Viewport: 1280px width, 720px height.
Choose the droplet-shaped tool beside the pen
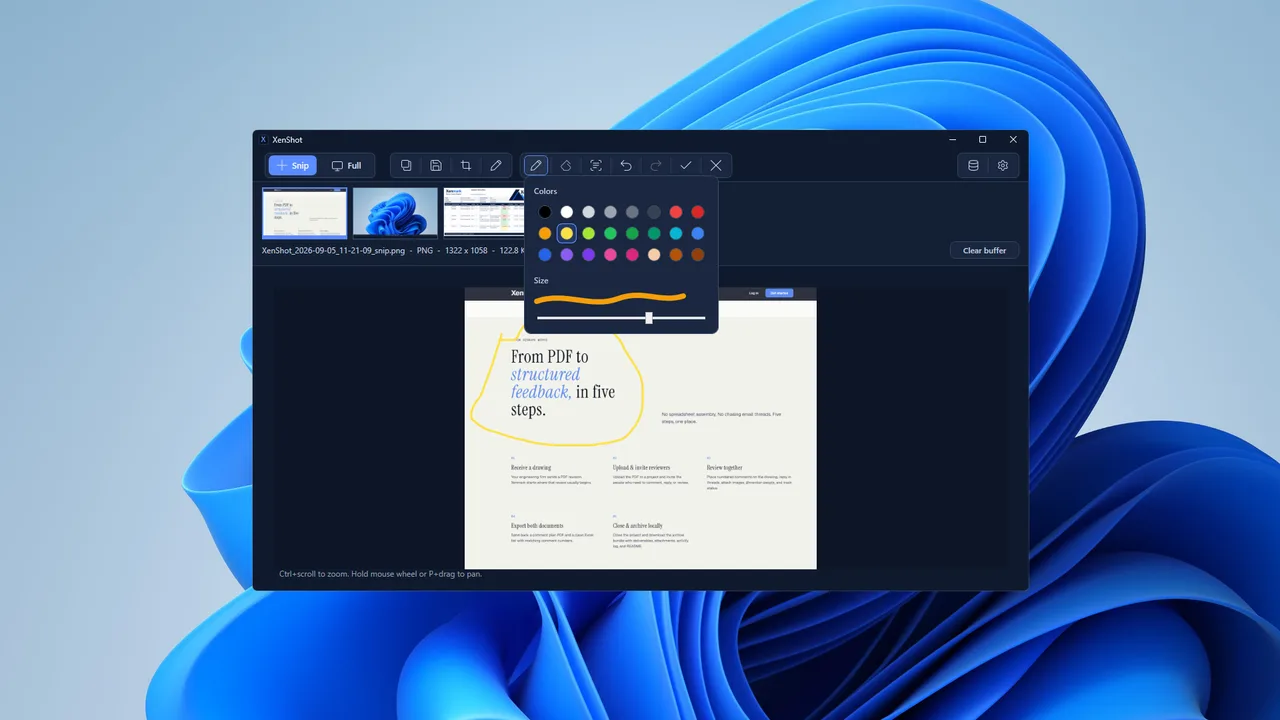[566, 166]
